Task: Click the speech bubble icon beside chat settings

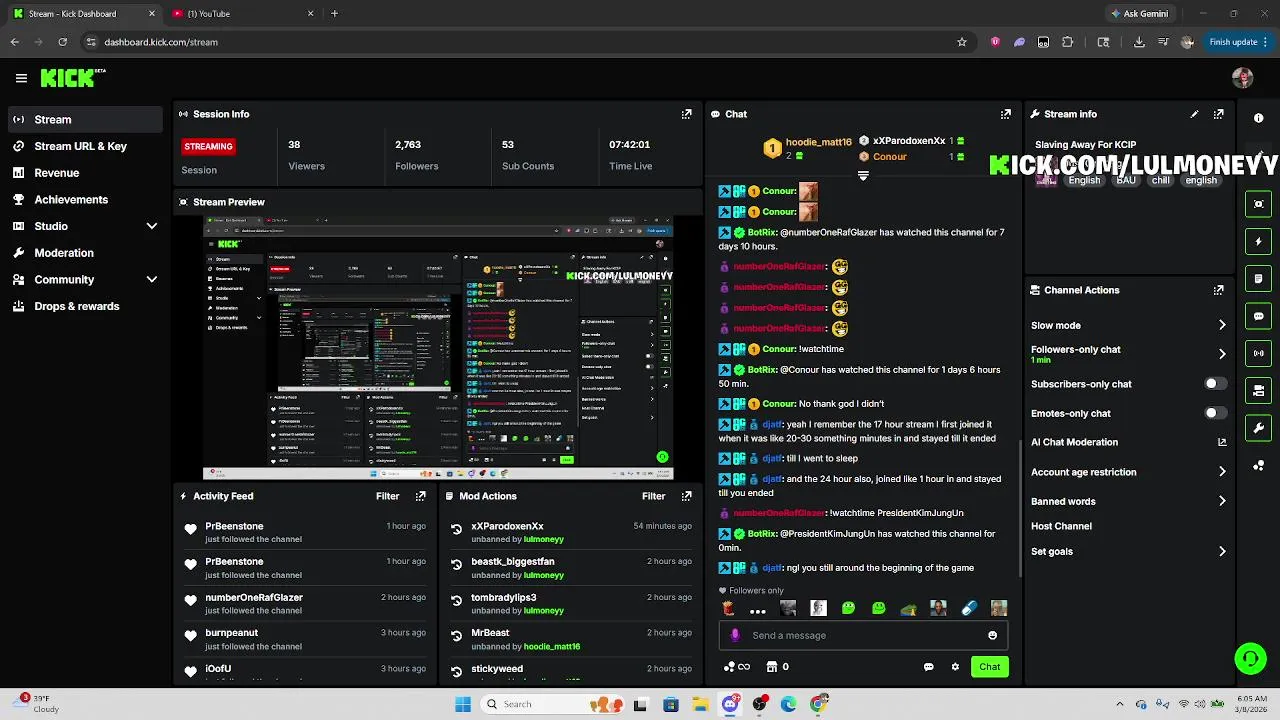Action: [928, 667]
